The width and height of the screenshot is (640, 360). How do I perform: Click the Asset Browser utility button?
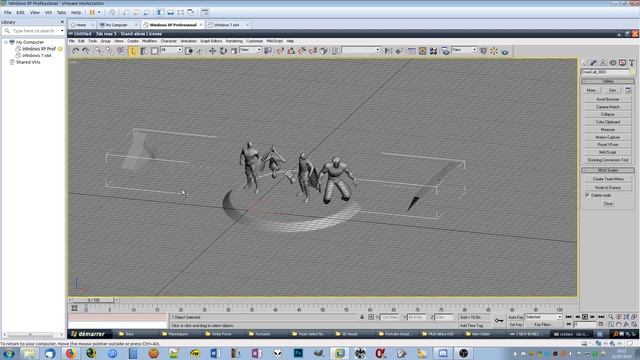[608, 99]
